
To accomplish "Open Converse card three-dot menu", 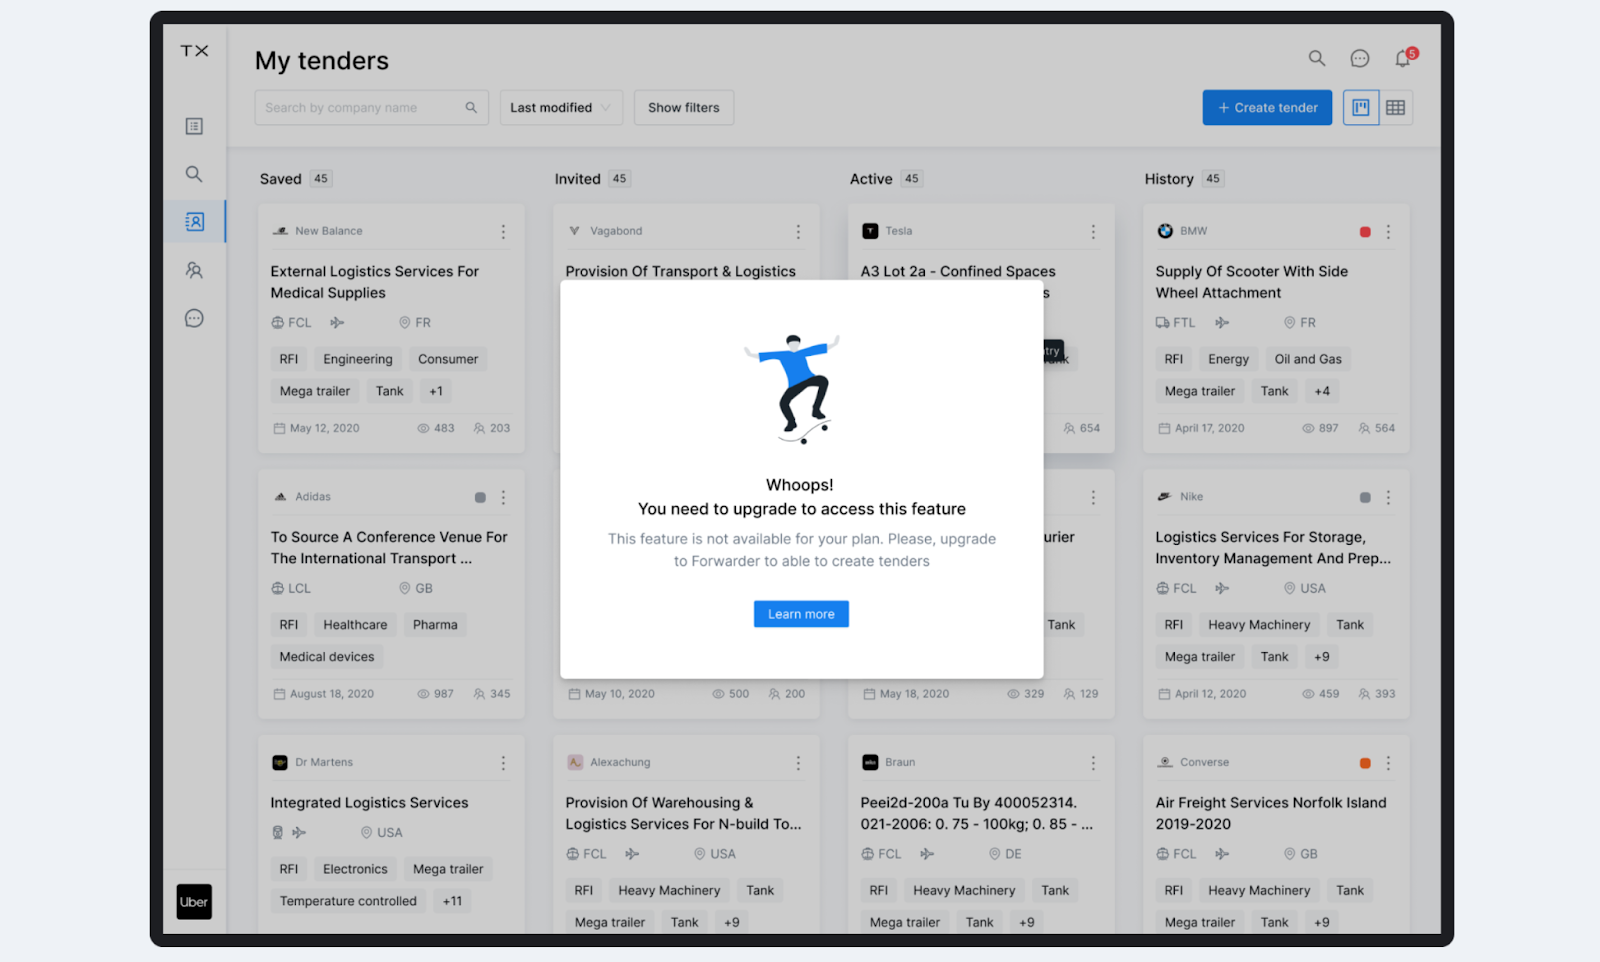I will [1388, 763].
